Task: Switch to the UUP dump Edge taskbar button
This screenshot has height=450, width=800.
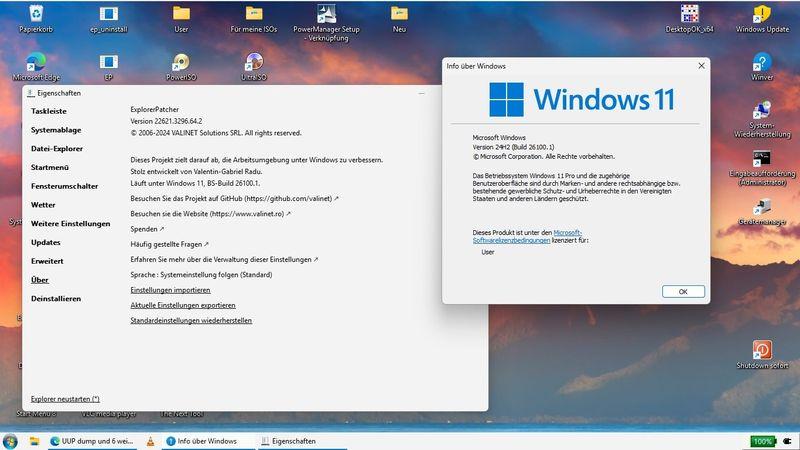Action: click(x=92, y=441)
